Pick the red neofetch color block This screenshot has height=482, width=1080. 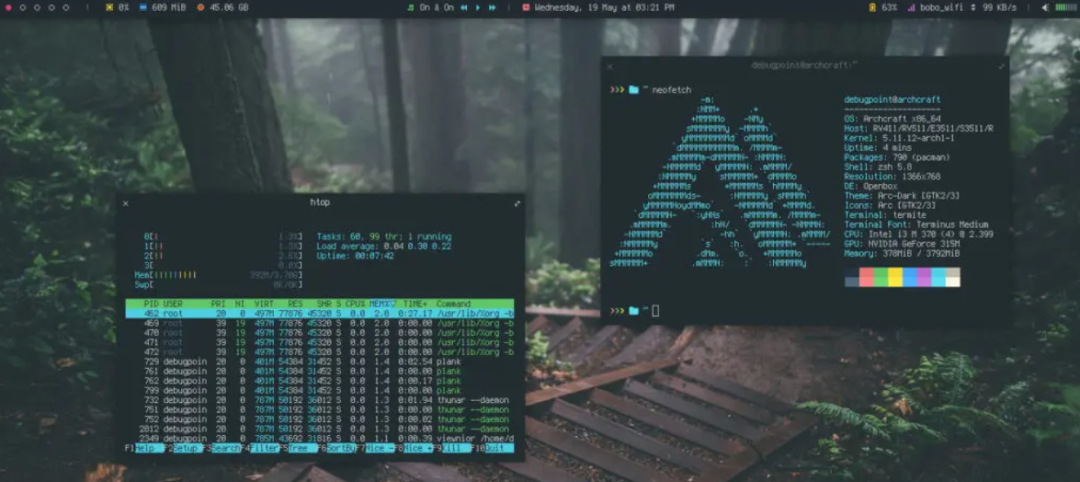(866, 277)
